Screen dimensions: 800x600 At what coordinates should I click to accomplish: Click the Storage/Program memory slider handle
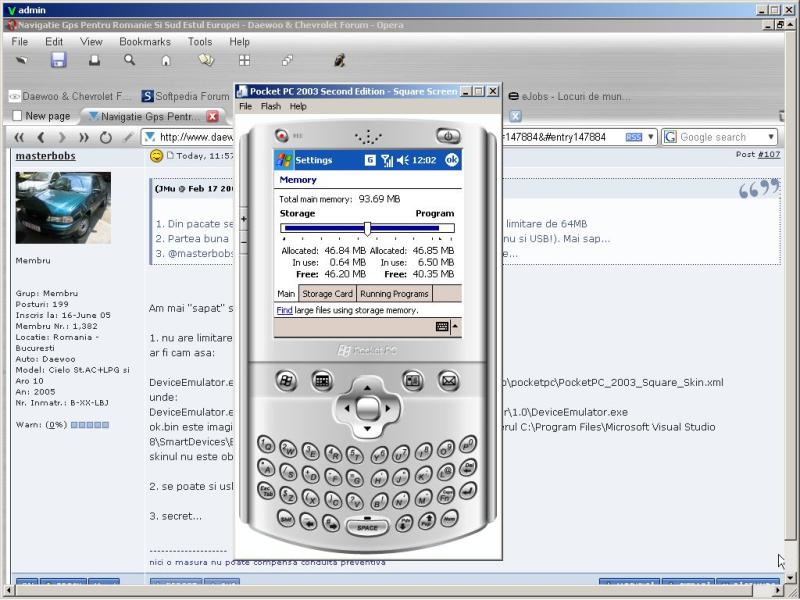click(367, 229)
